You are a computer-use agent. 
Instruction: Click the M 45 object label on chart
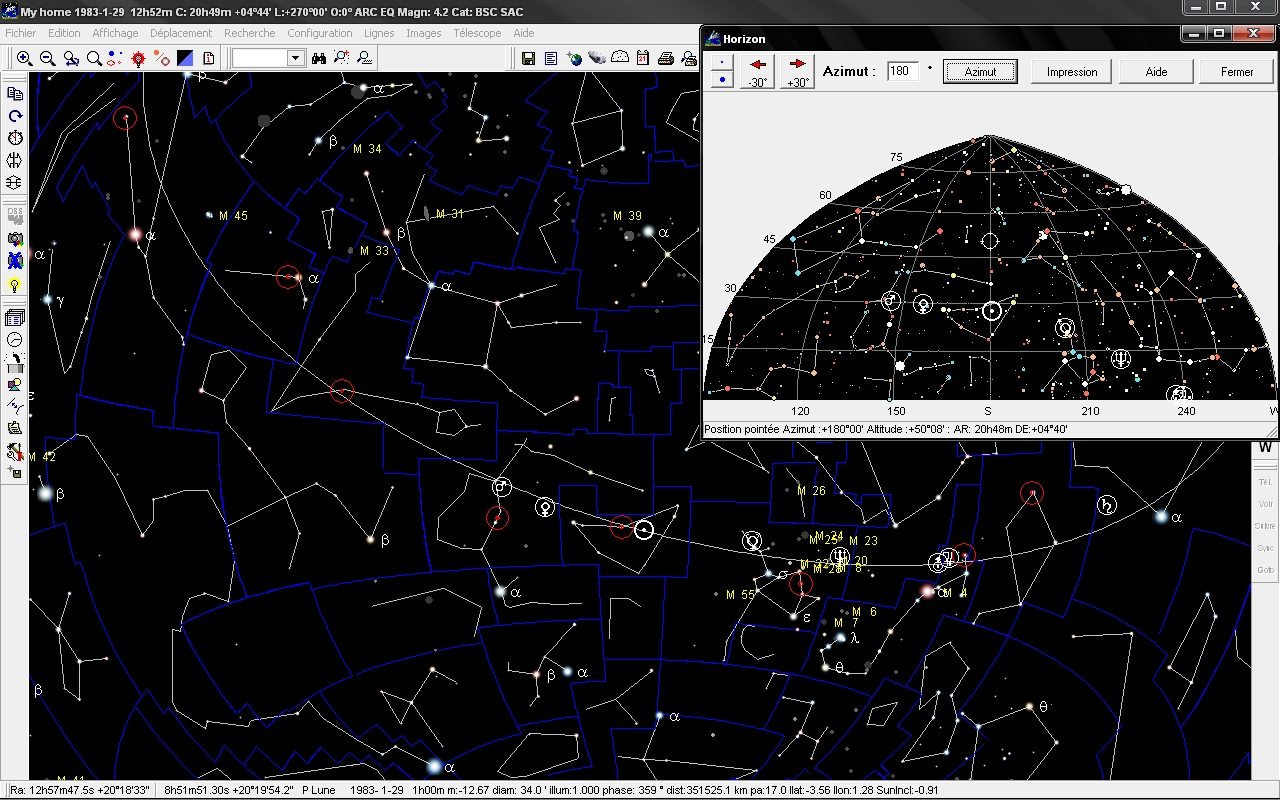[x=232, y=216]
